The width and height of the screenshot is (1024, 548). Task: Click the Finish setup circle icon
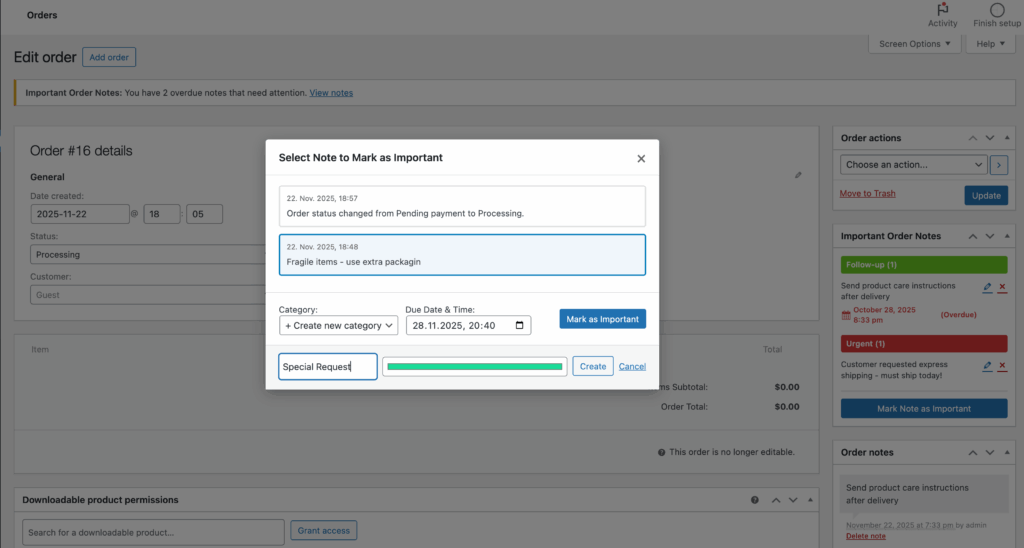(996, 10)
